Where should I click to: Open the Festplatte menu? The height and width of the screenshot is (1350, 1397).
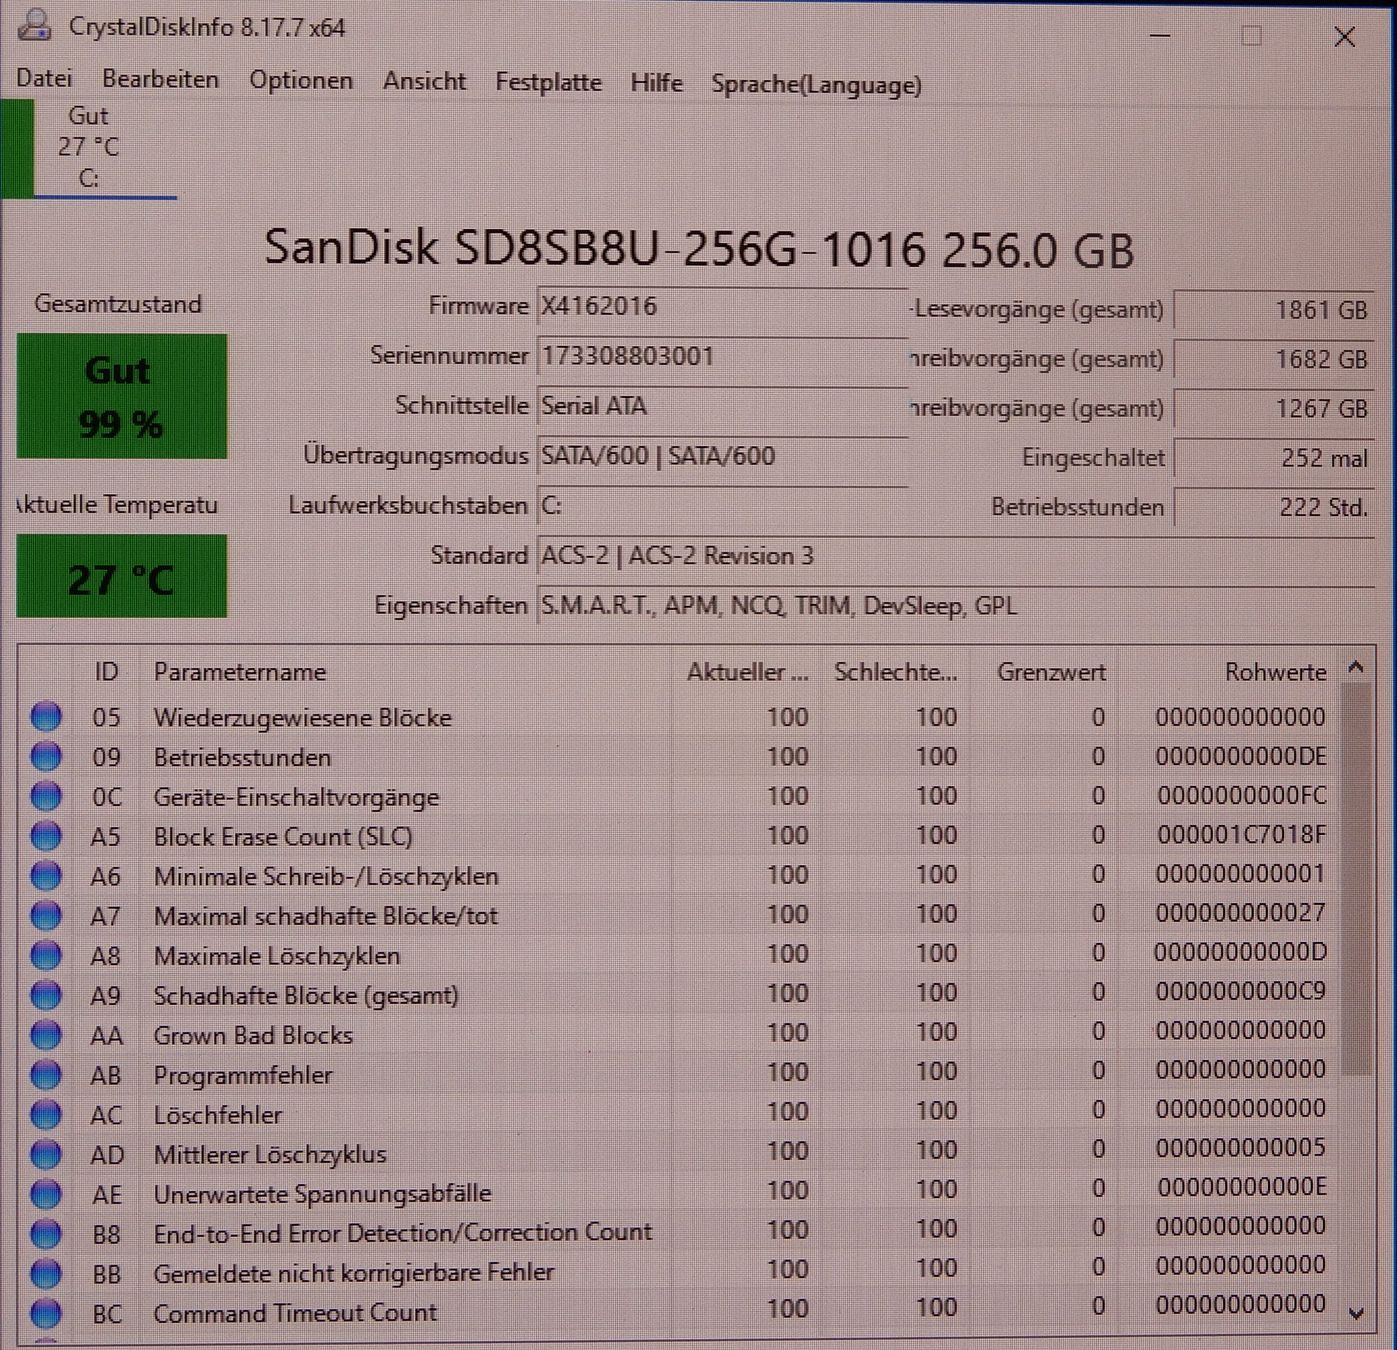548,83
